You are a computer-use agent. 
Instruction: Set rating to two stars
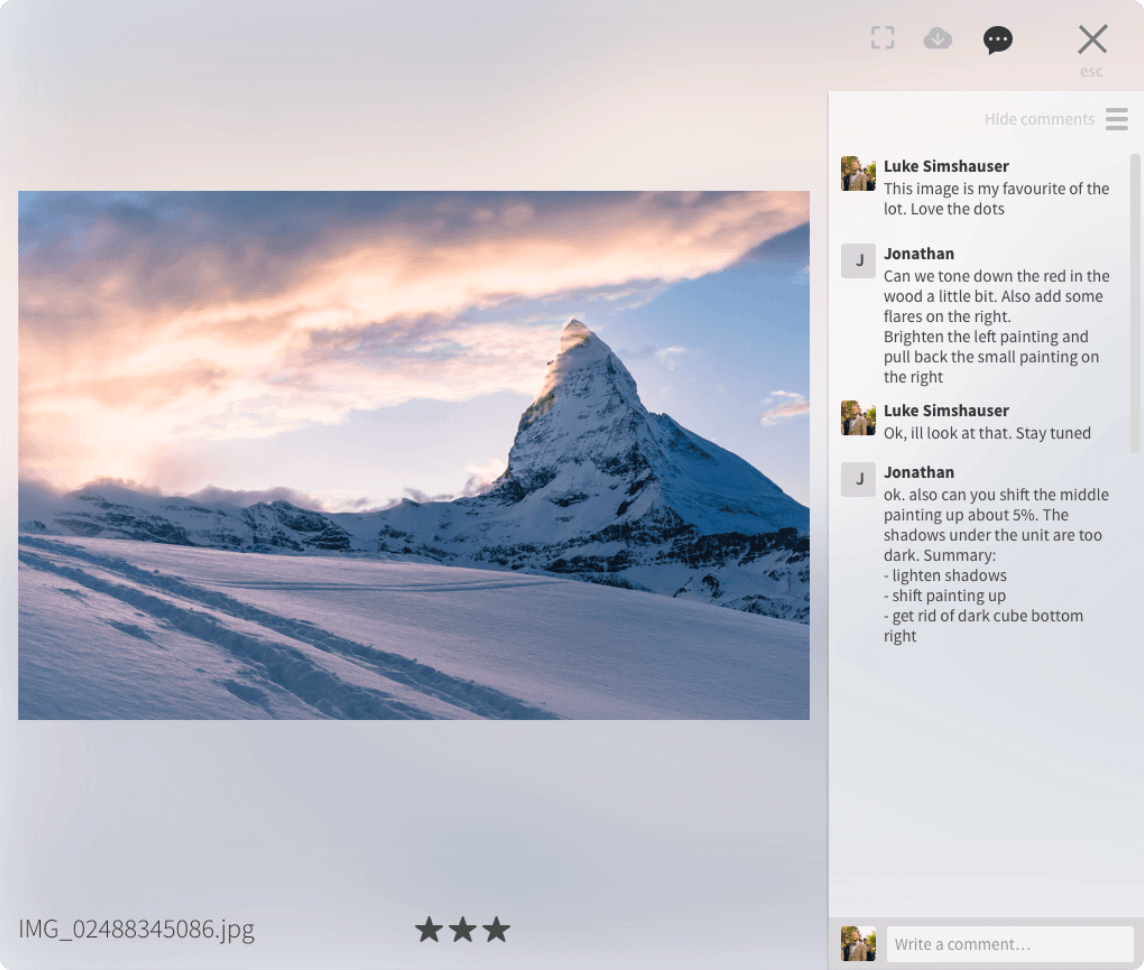point(462,930)
